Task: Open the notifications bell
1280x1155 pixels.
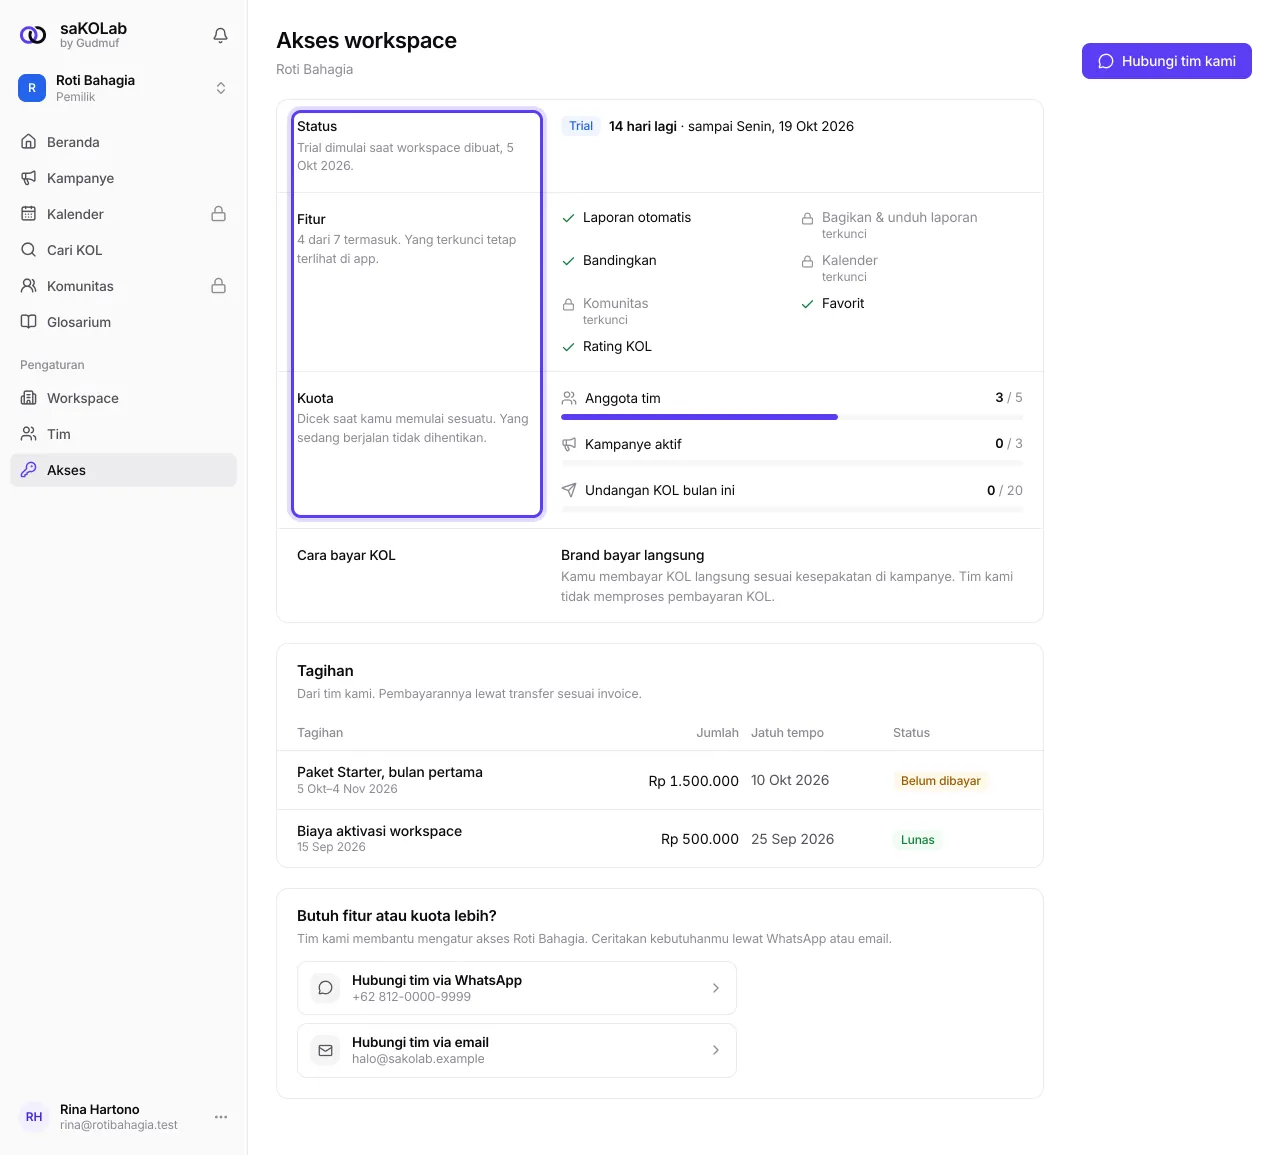Action: (221, 35)
